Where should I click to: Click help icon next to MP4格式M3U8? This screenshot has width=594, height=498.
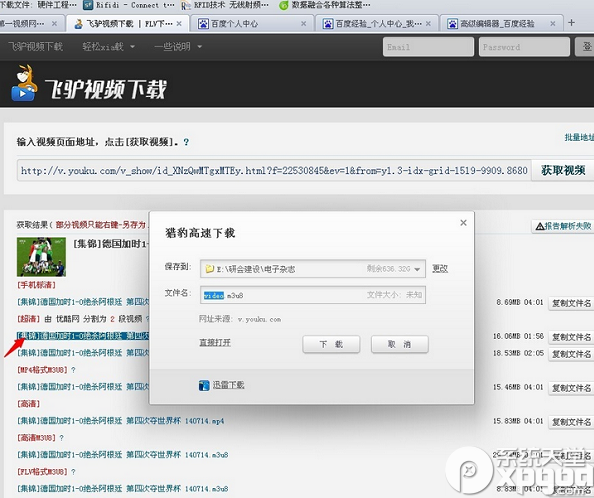click(73, 370)
